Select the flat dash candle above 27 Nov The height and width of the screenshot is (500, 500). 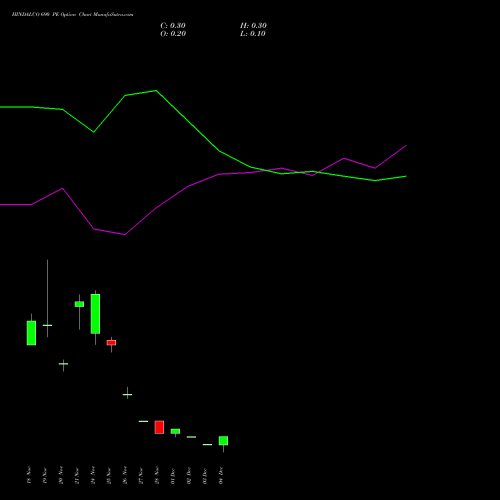(x=143, y=421)
